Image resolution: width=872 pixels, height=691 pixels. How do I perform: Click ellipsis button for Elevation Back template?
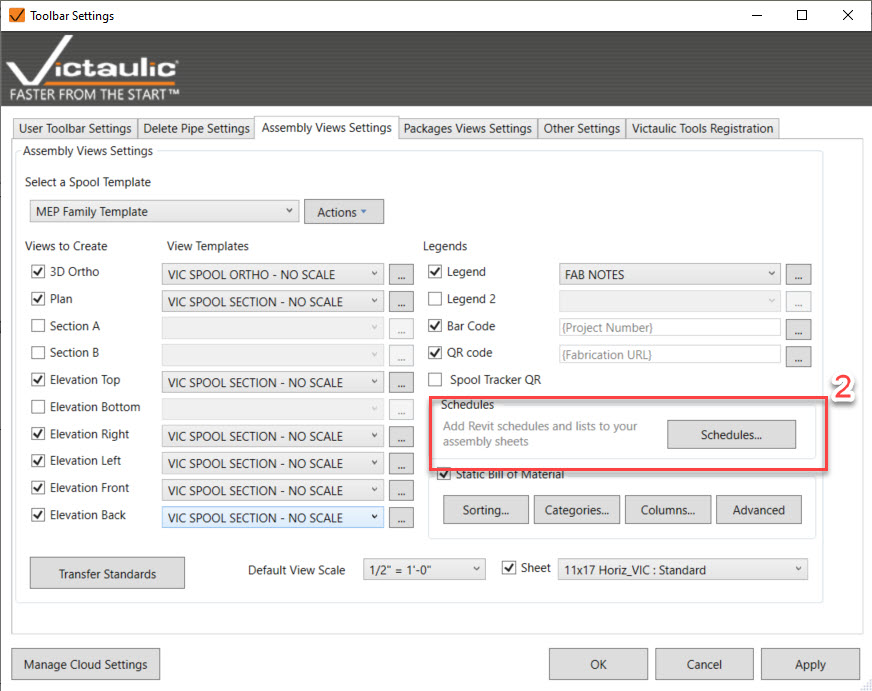pos(400,518)
